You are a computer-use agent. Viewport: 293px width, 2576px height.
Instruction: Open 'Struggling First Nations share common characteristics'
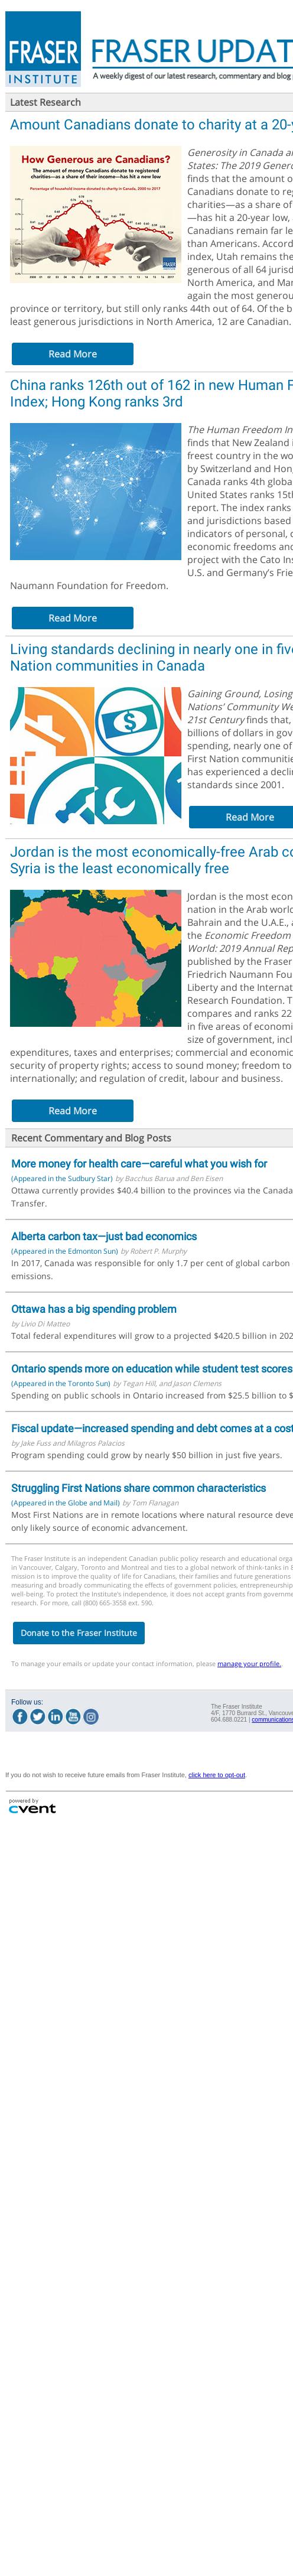coord(138,1488)
